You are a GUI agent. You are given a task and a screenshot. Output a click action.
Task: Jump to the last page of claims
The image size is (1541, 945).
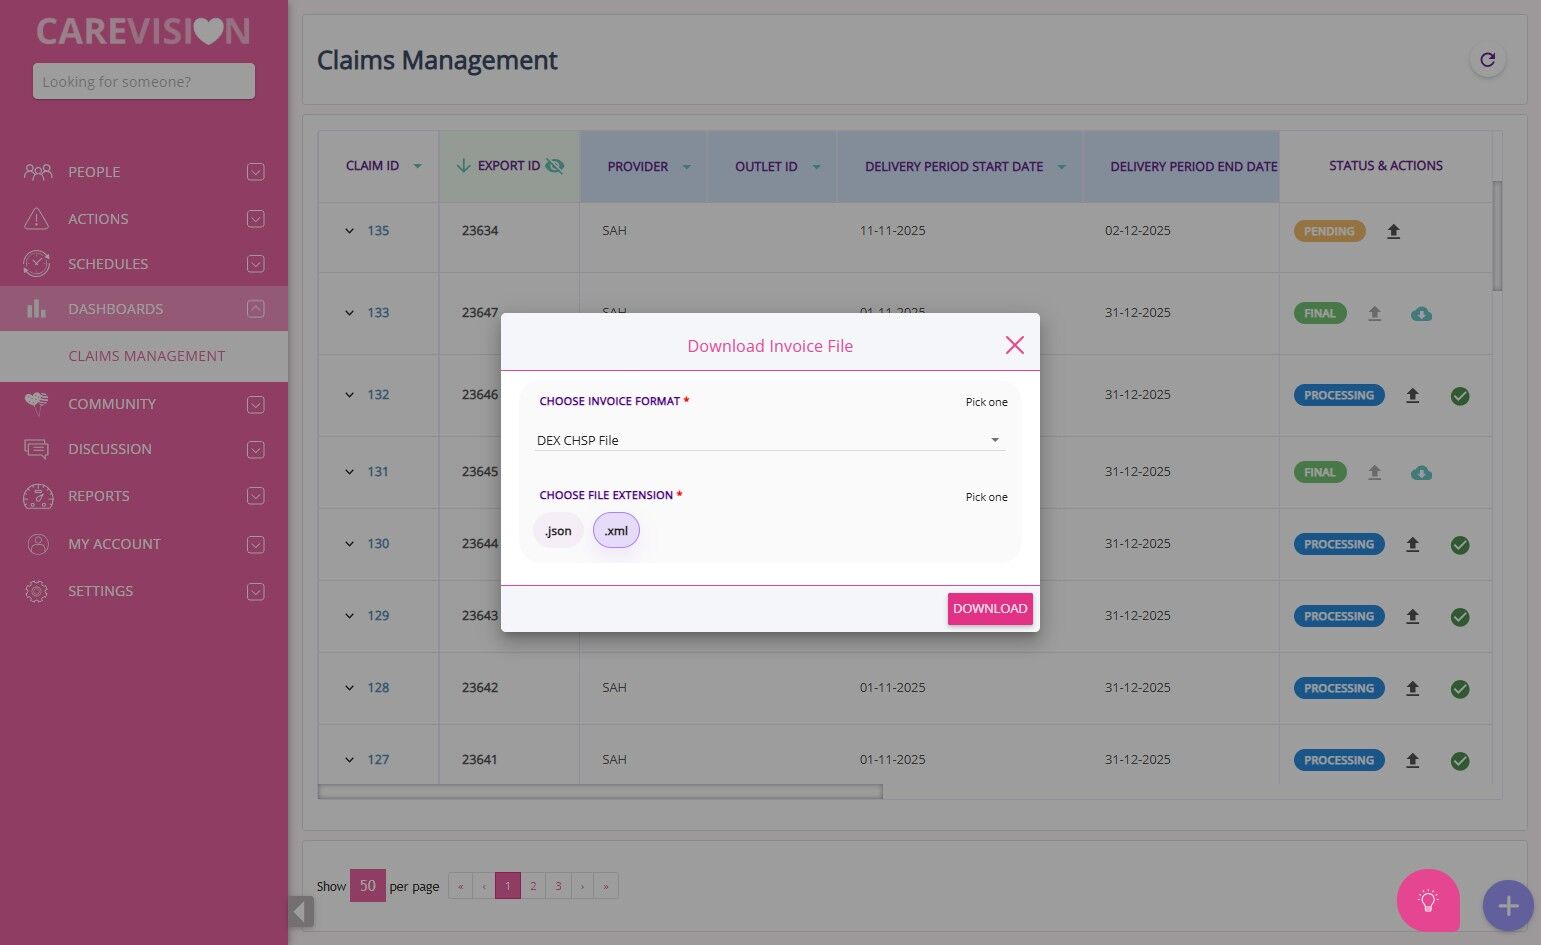pos(606,886)
